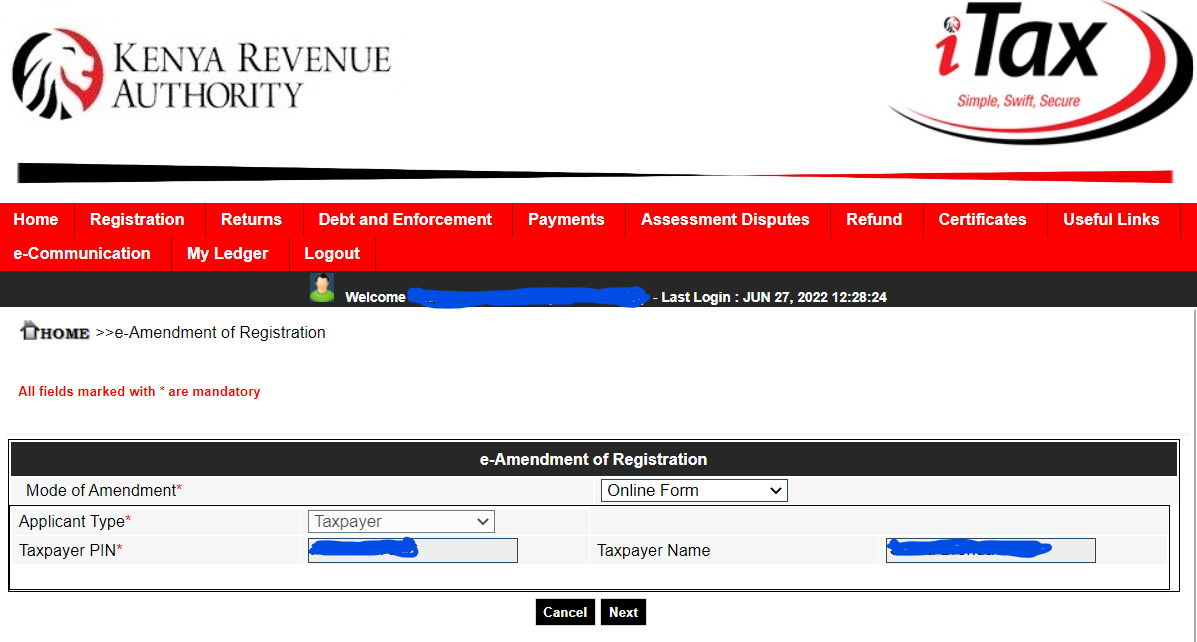Open the Certificates menu
The image size is (1197, 642).
point(982,219)
